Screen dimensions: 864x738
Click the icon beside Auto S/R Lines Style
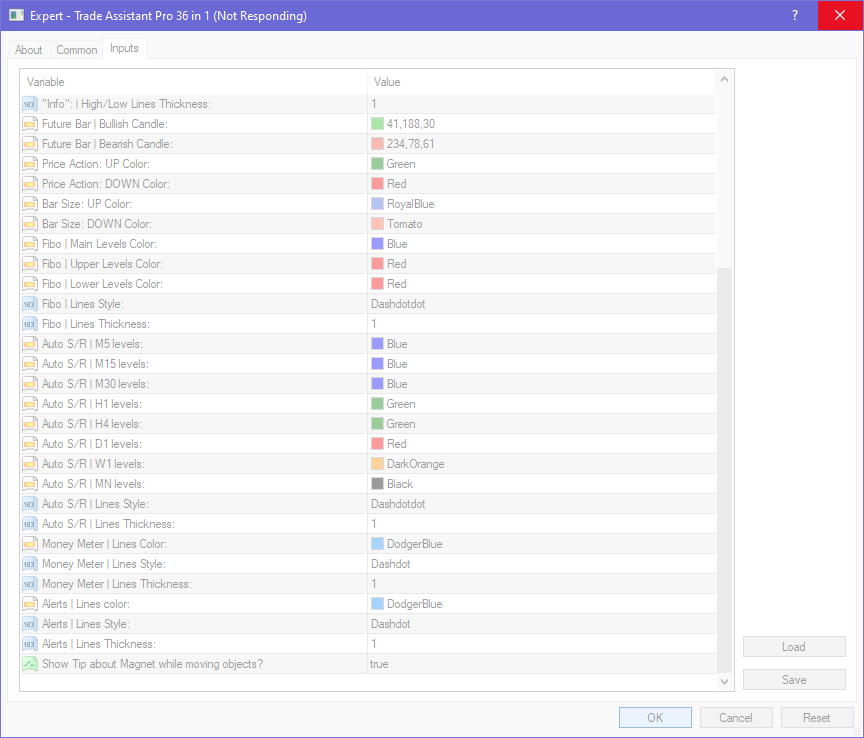coord(30,504)
